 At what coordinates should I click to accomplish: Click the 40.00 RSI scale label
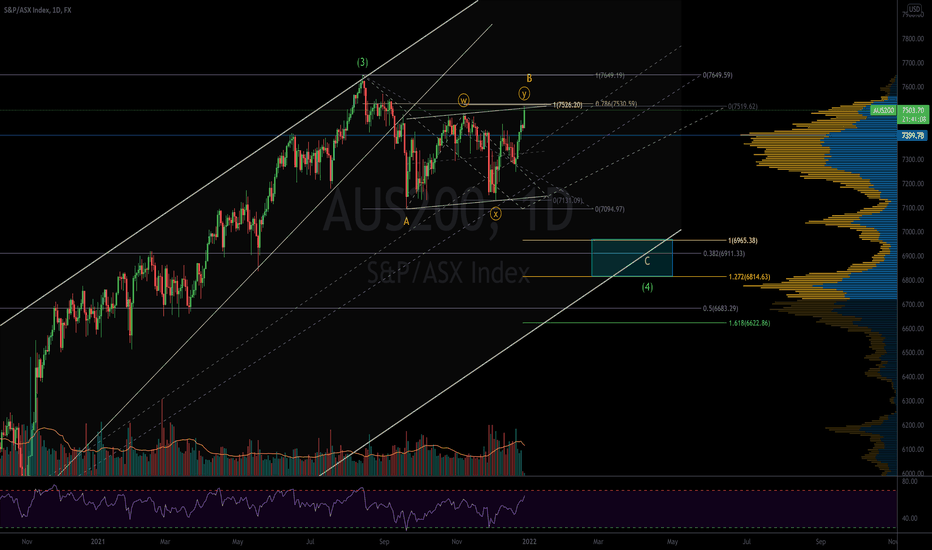coord(909,518)
